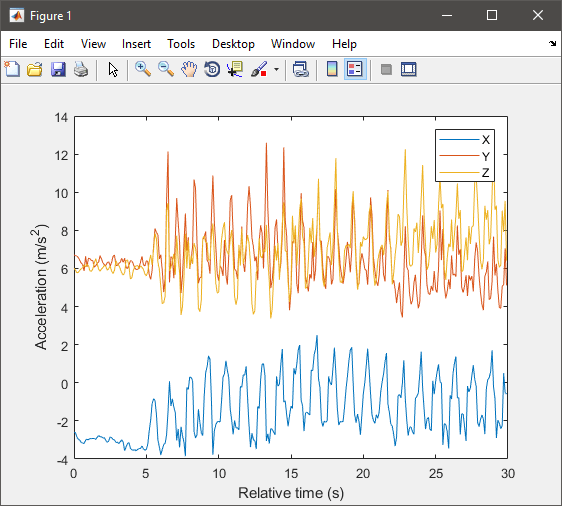The width and height of the screenshot is (562, 506).
Task: Click the Y line sample in legend
Action: 459,156
